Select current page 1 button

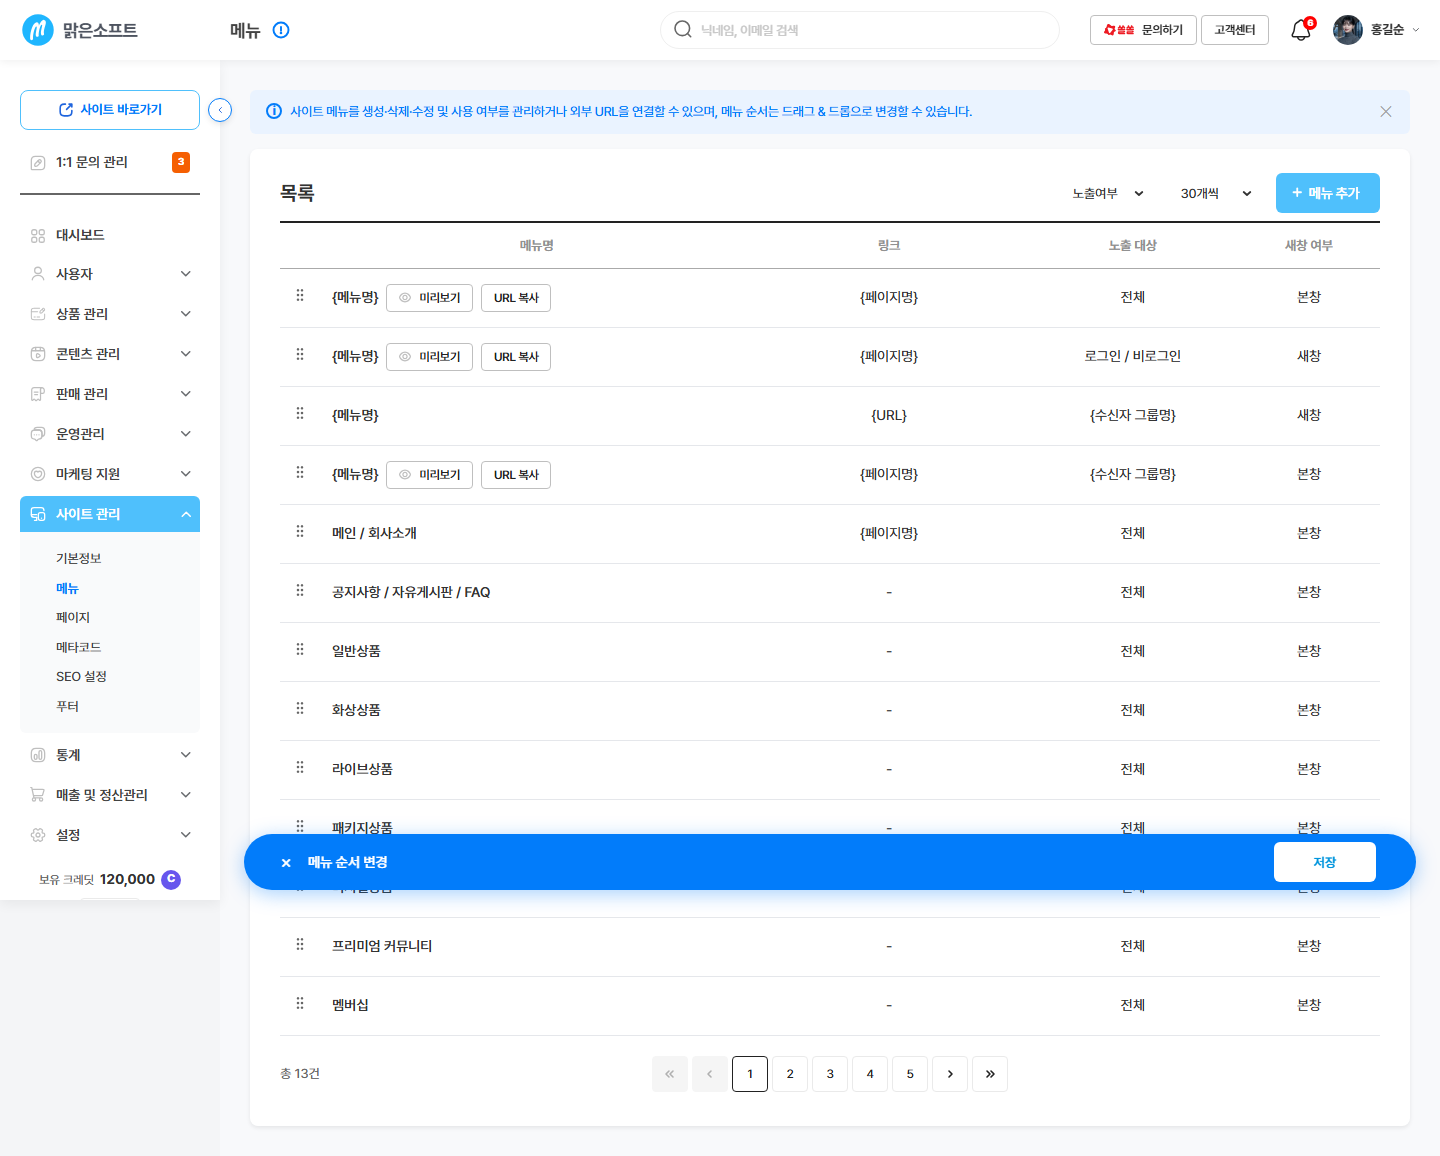click(x=750, y=1074)
